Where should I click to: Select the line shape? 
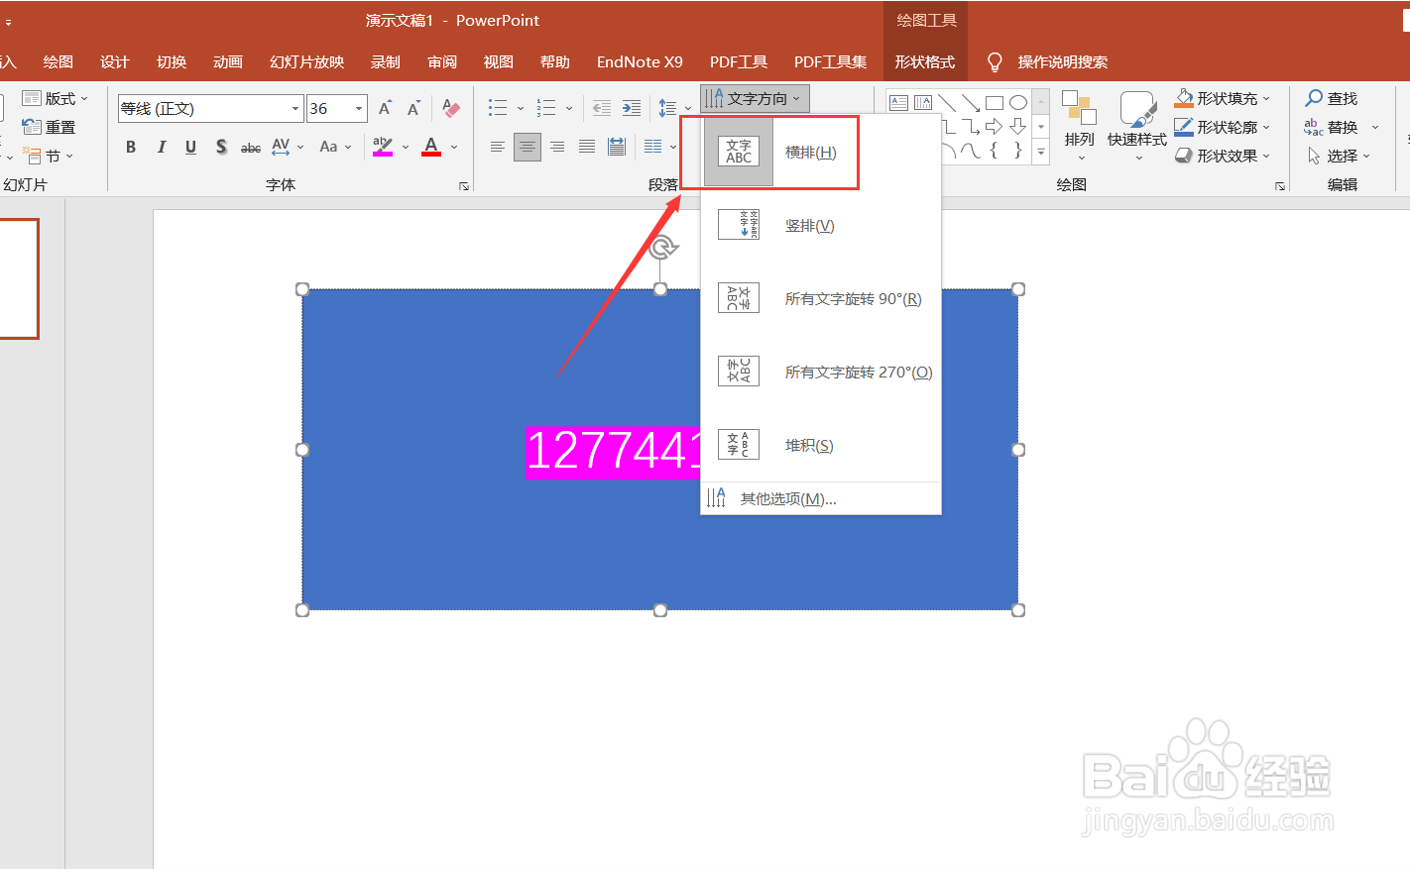coord(946,102)
